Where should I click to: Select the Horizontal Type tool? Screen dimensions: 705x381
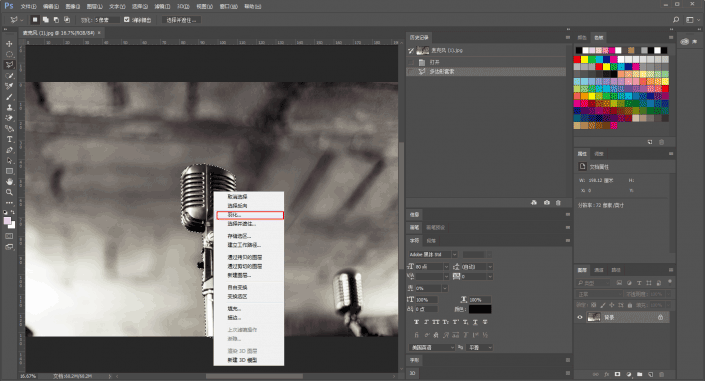[x=9, y=139]
